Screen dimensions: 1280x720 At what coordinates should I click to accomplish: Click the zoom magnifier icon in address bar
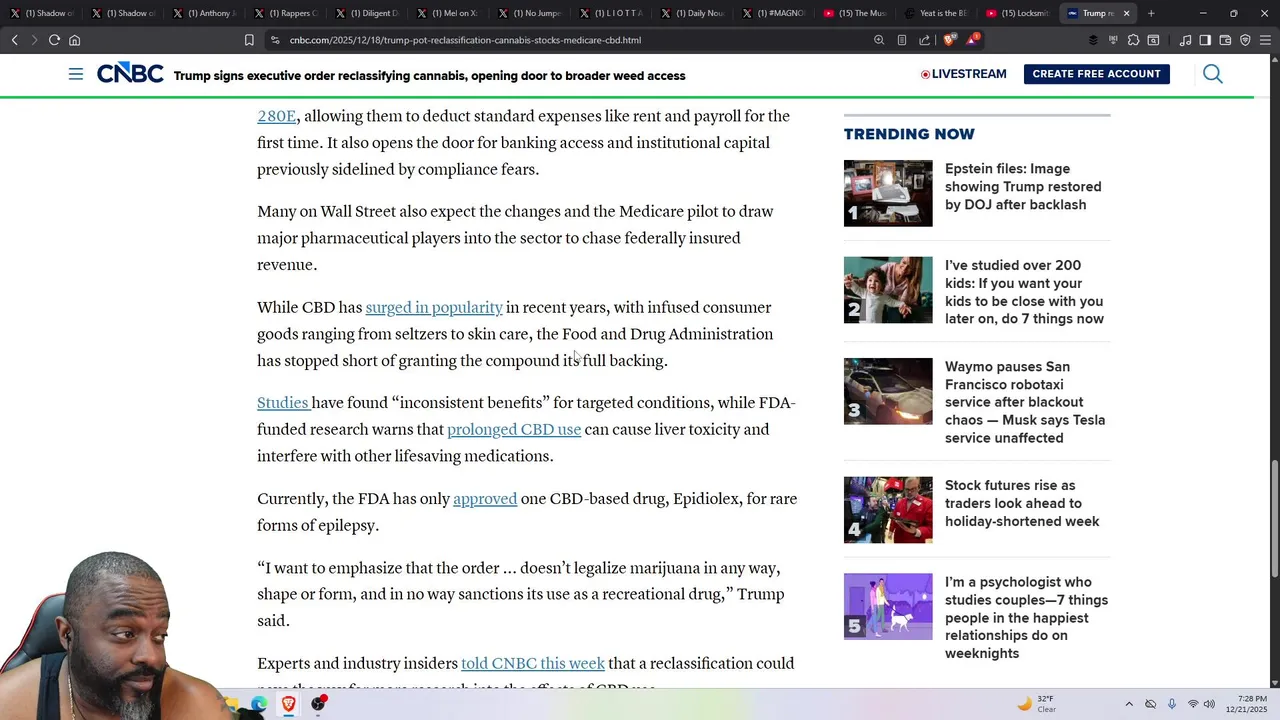point(879,40)
